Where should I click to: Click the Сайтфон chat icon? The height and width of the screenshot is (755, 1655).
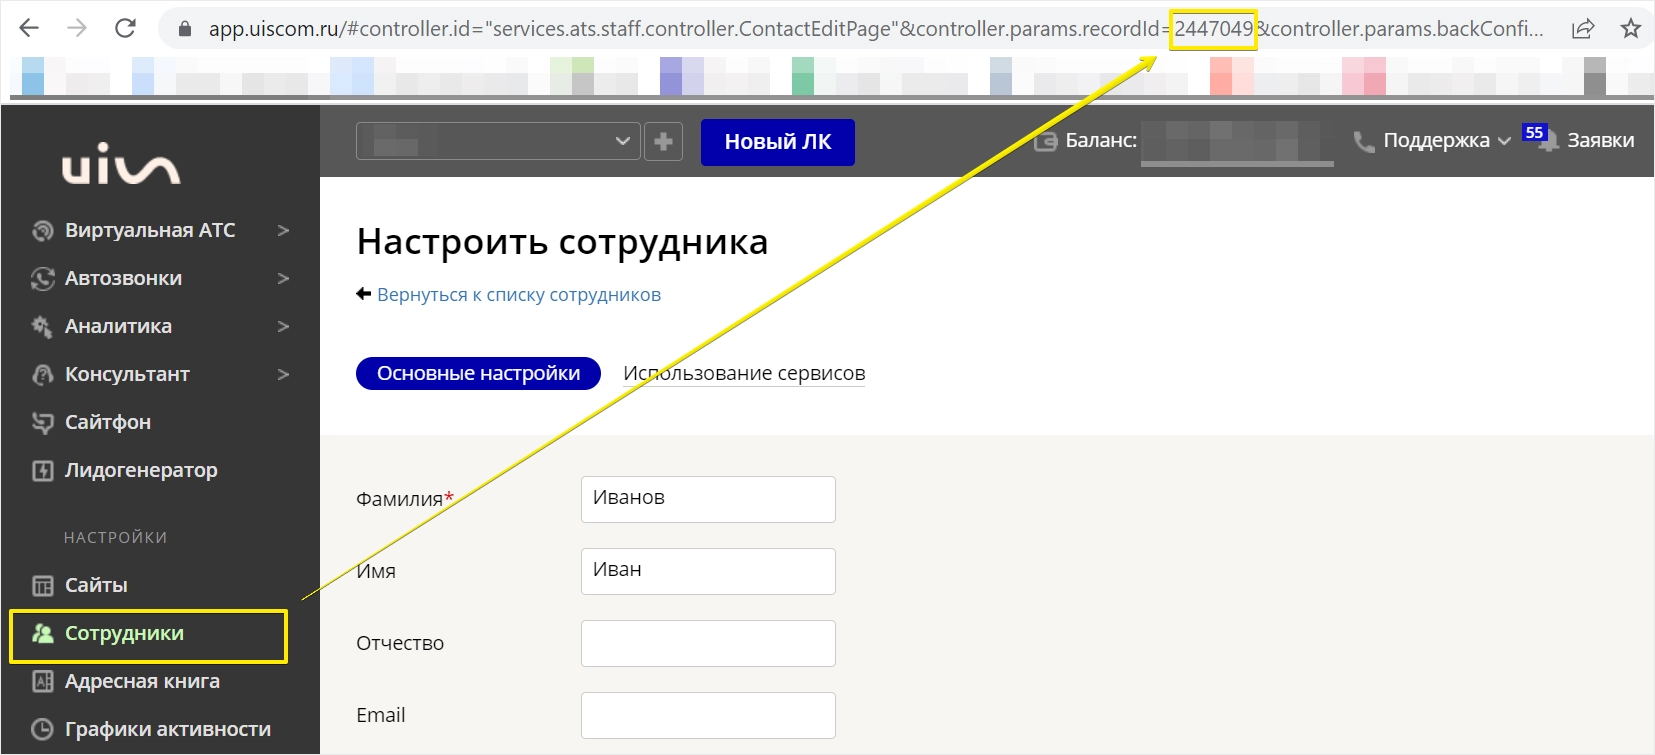tap(42, 423)
